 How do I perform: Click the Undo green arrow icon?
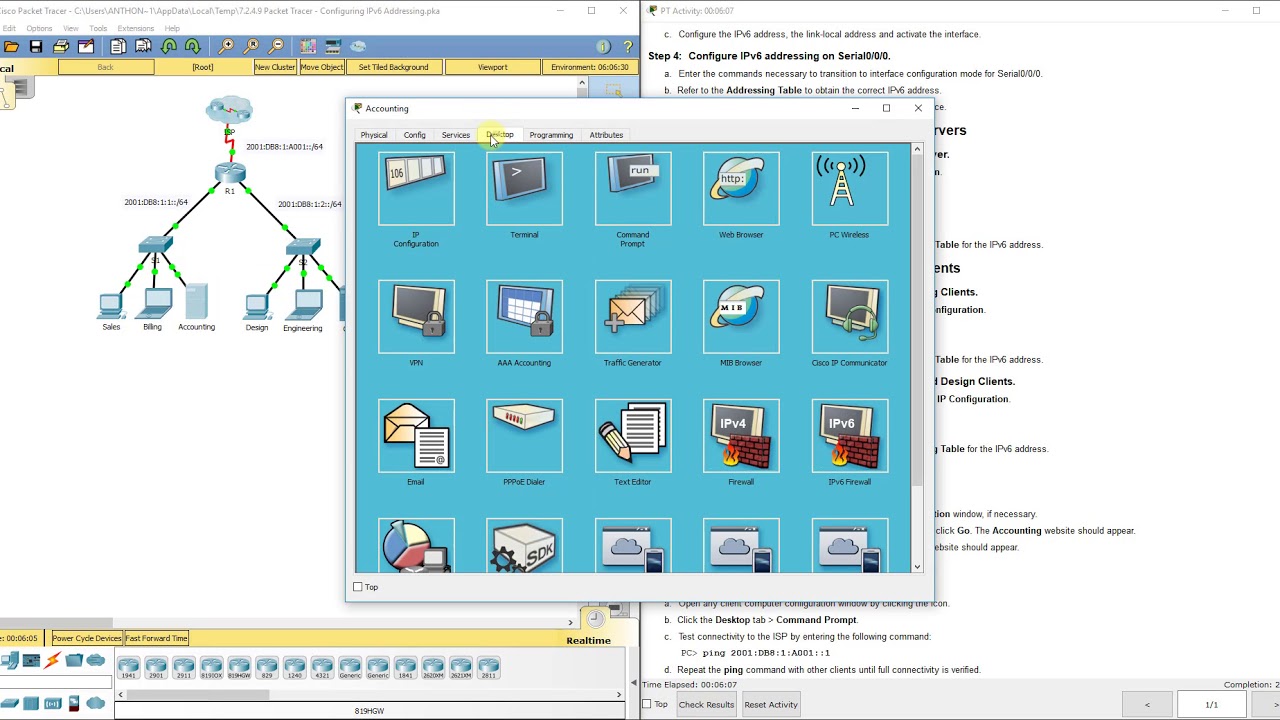(x=168, y=46)
